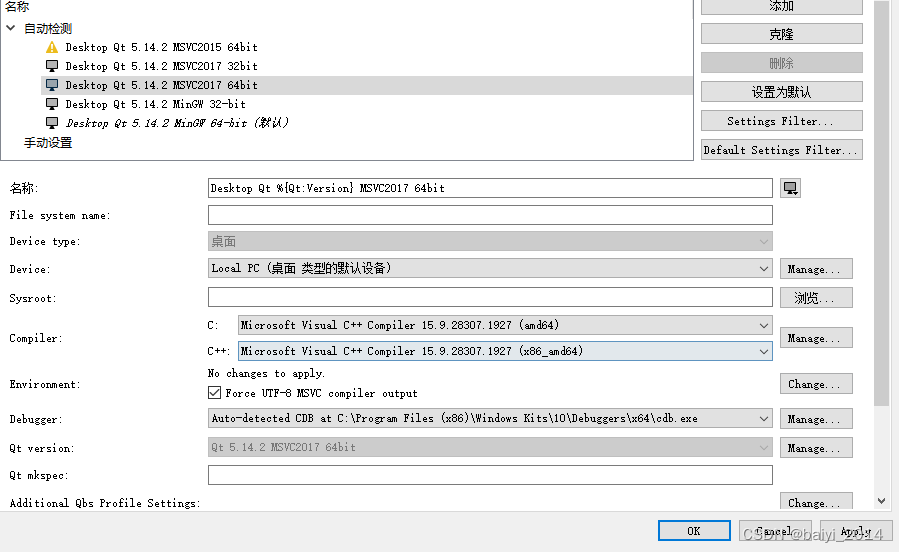Open the Qt version dropdown
The width and height of the screenshot is (899, 552).
(490, 447)
